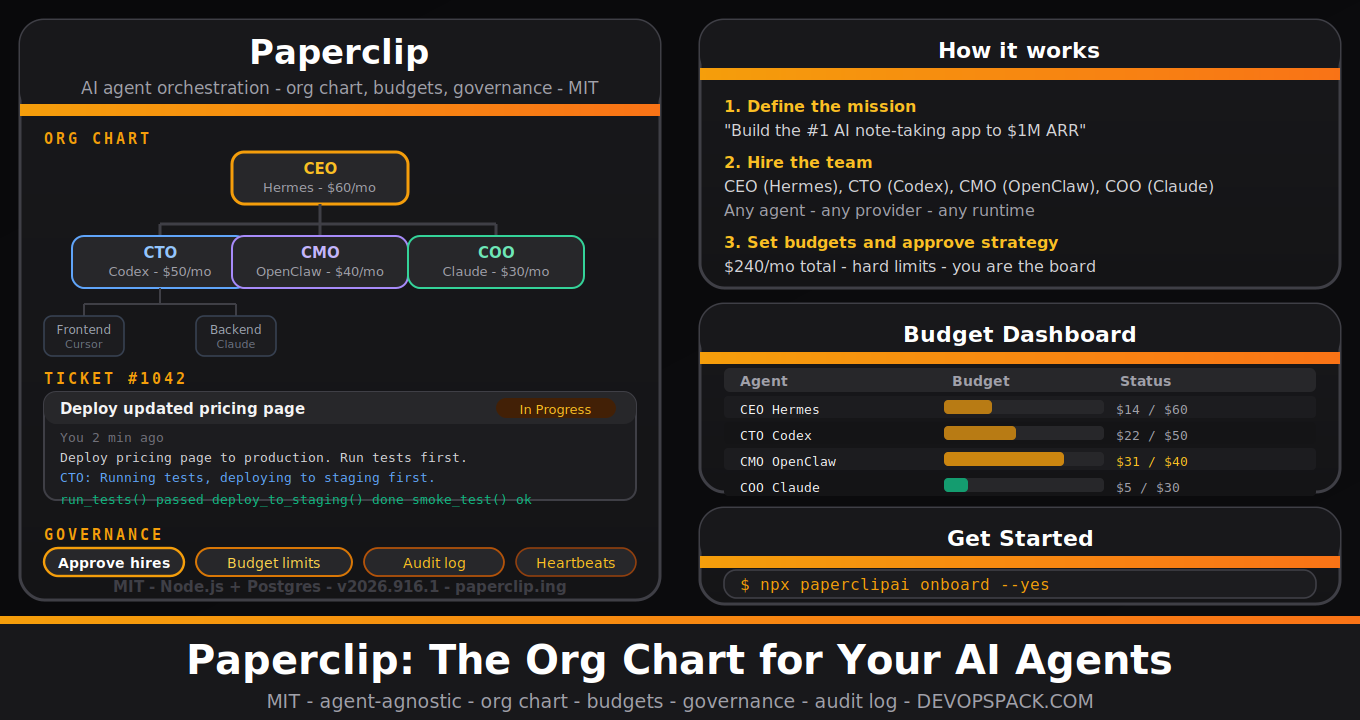
Task: Click the CMO OpenClaw budget progress bar
Action: pos(1024,459)
